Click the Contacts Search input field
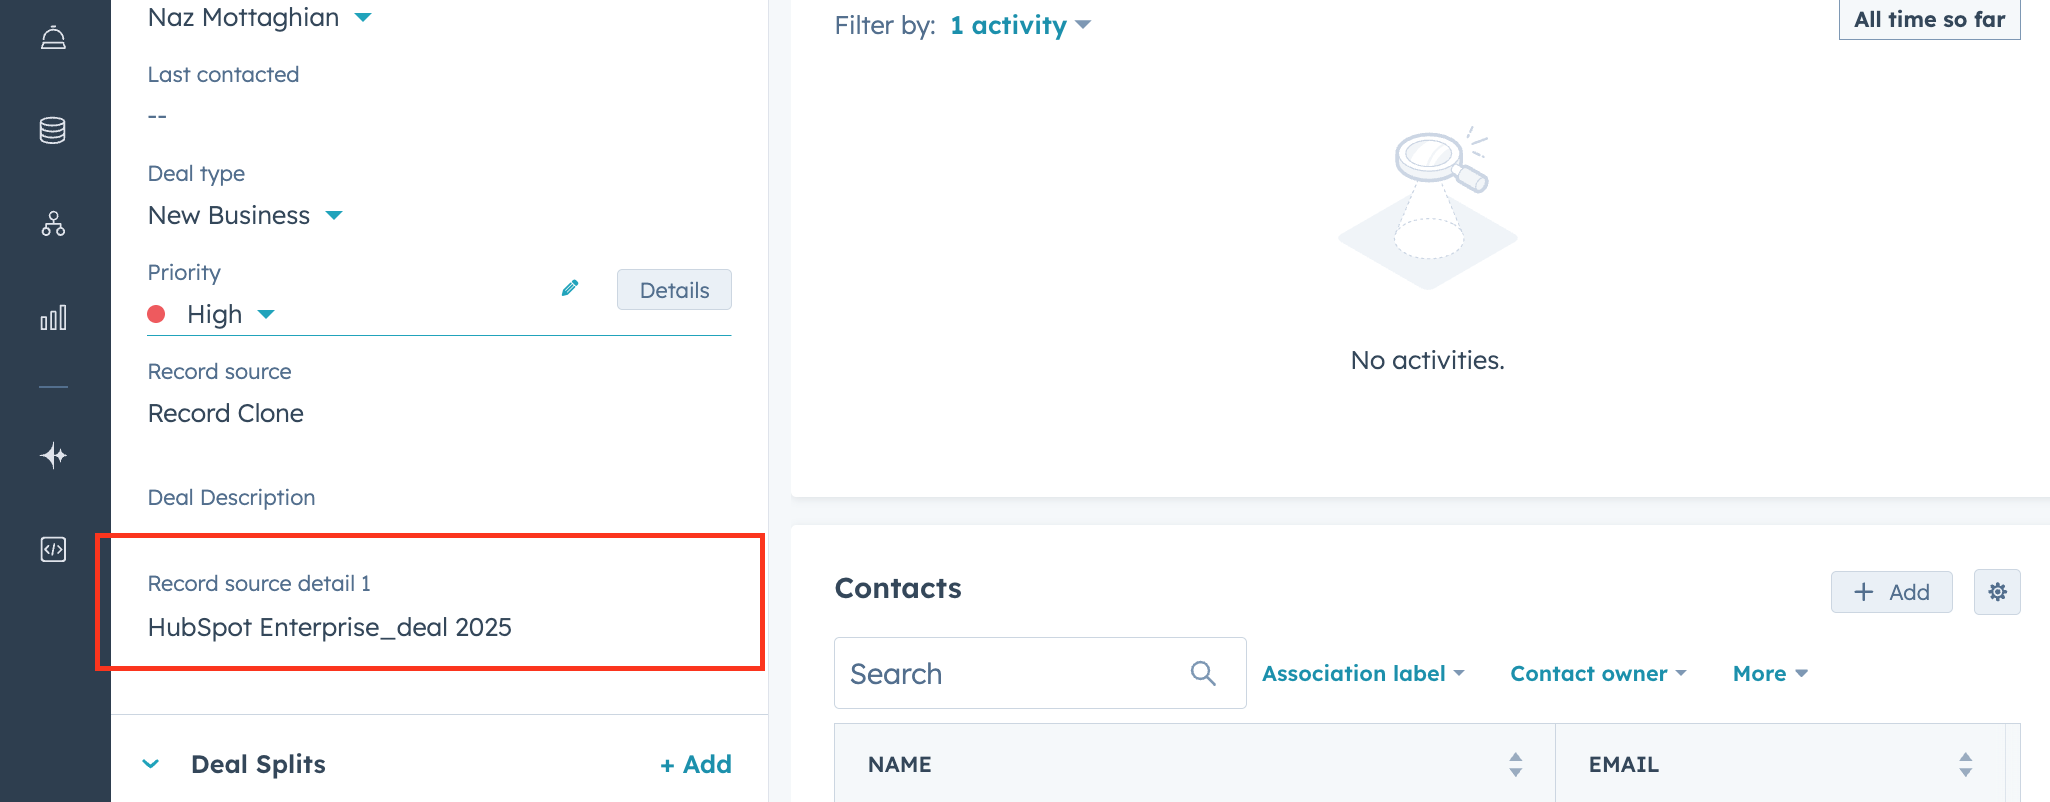The height and width of the screenshot is (802, 2050). coord(1040,673)
